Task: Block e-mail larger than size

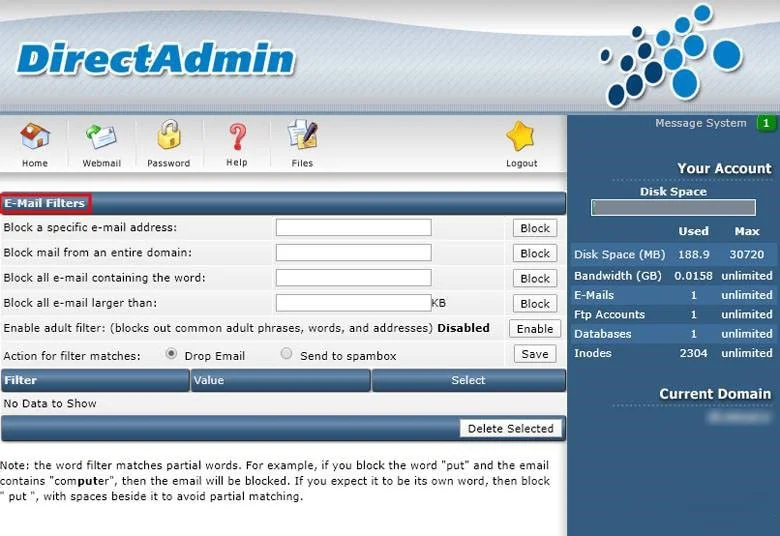Action: pos(535,304)
